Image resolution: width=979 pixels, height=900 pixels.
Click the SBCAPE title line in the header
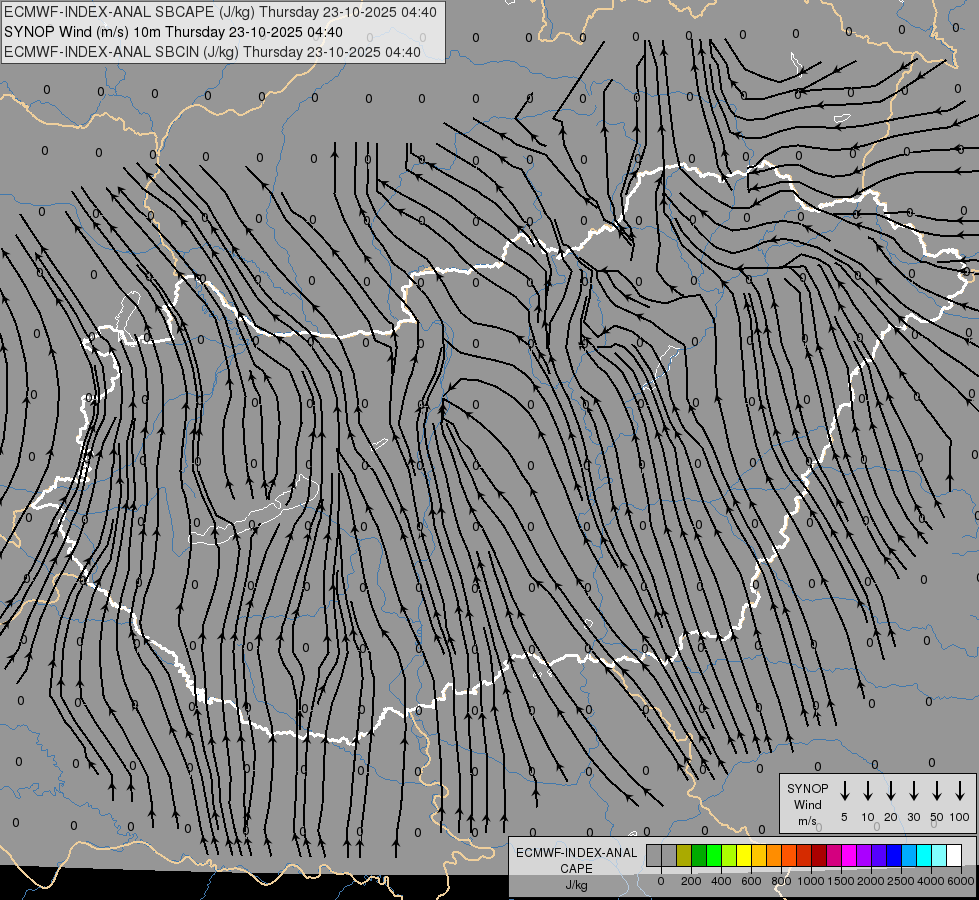pos(220,12)
